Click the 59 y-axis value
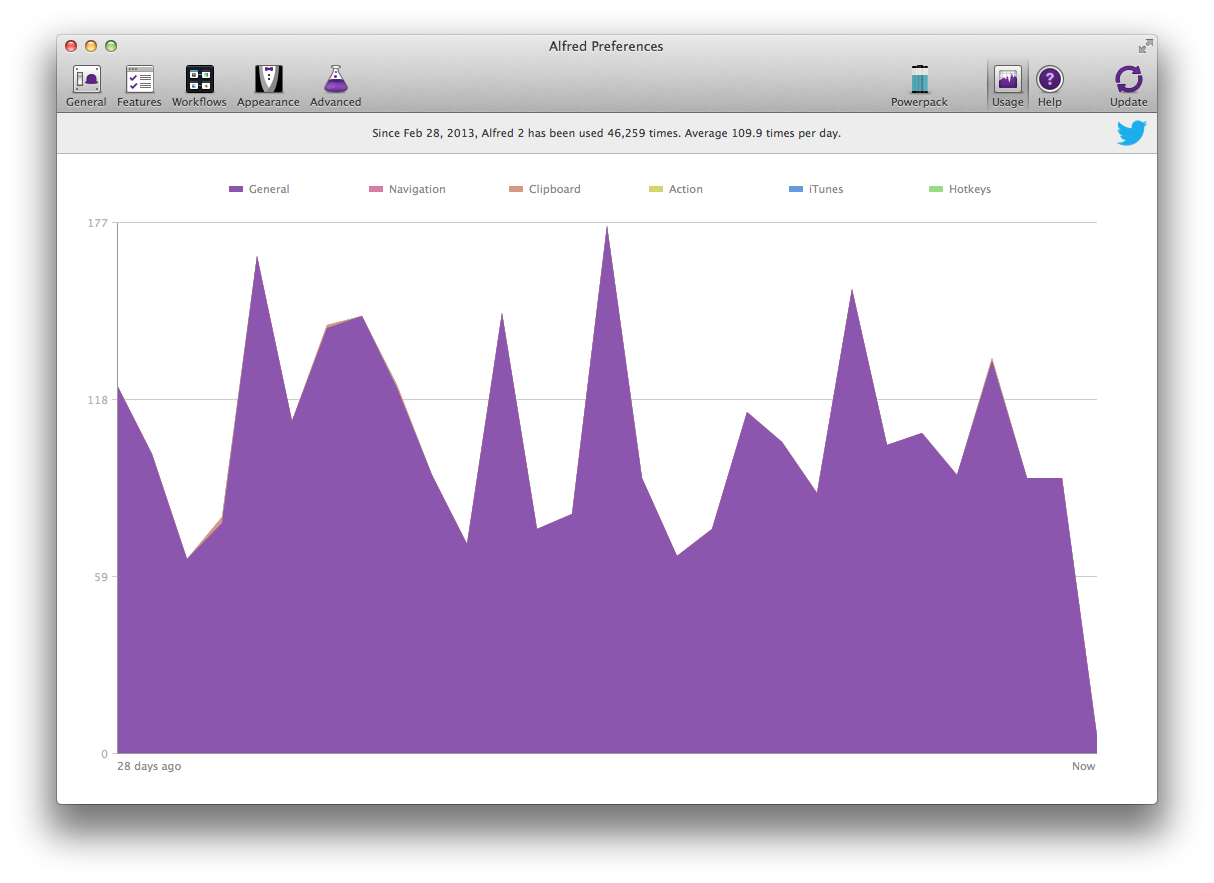 (101, 576)
